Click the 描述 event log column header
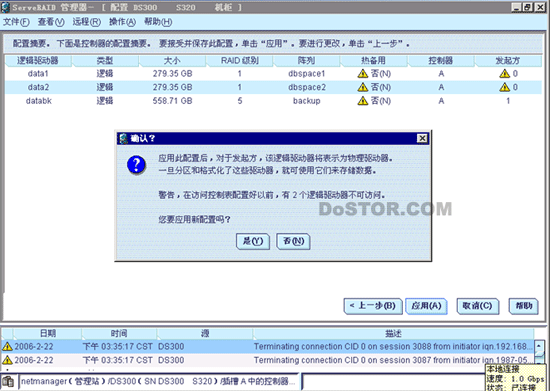The image size is (550, 391). click(393, 333)
